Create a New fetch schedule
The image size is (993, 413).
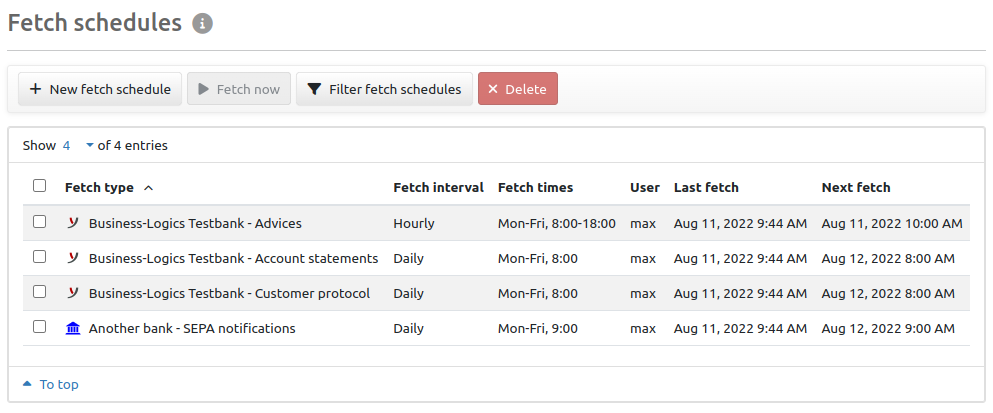click(x=100, y=89)
